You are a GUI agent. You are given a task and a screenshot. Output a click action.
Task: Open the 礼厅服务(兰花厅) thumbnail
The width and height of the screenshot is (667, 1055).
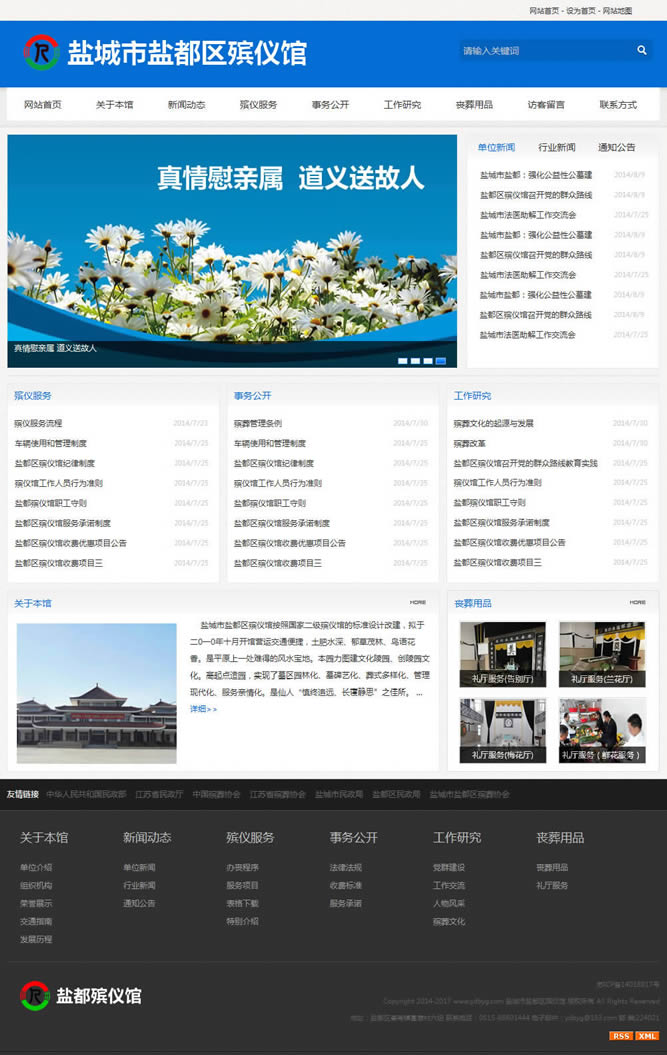point(602,654)
